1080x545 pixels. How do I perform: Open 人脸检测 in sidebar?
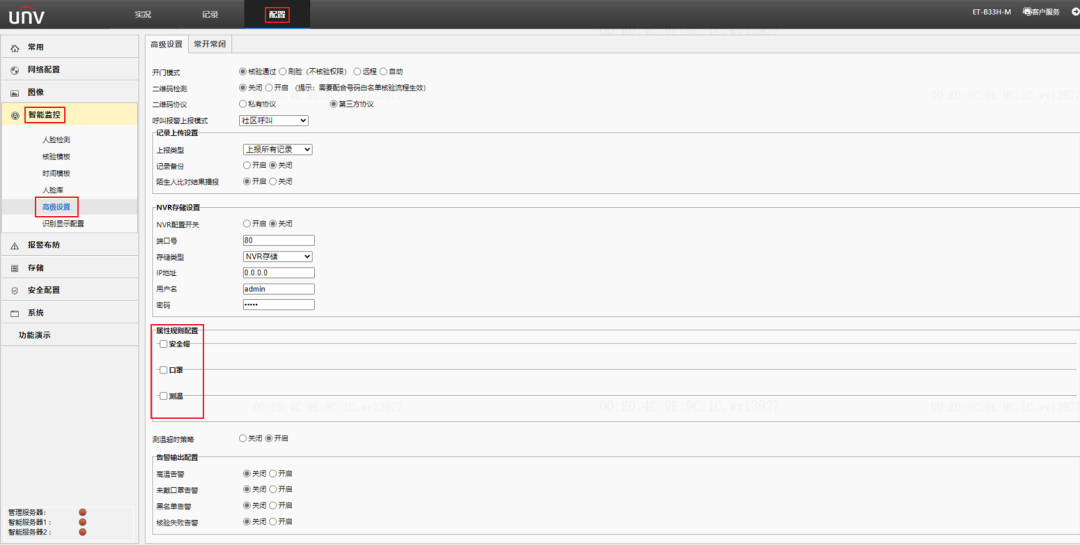point(56,140)
